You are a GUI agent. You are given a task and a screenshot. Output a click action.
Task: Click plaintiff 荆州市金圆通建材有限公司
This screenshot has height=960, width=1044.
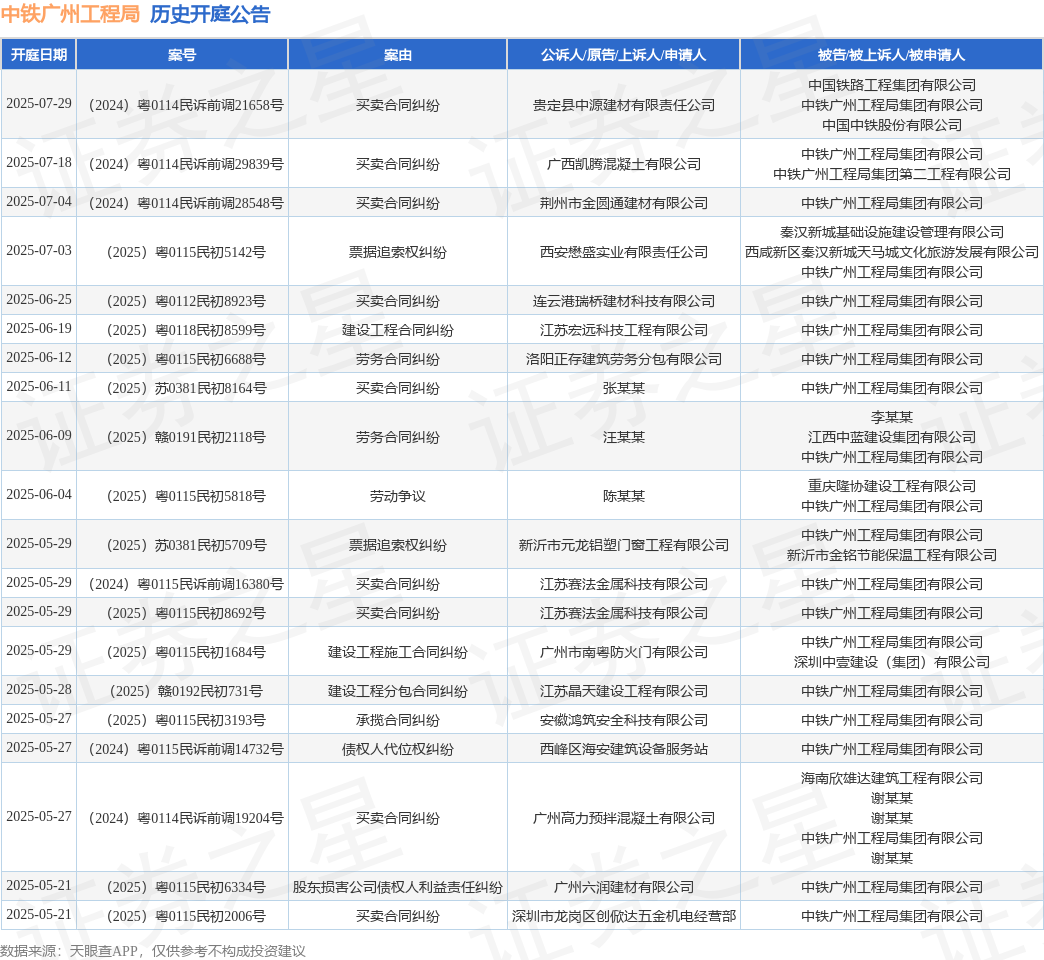623,203
